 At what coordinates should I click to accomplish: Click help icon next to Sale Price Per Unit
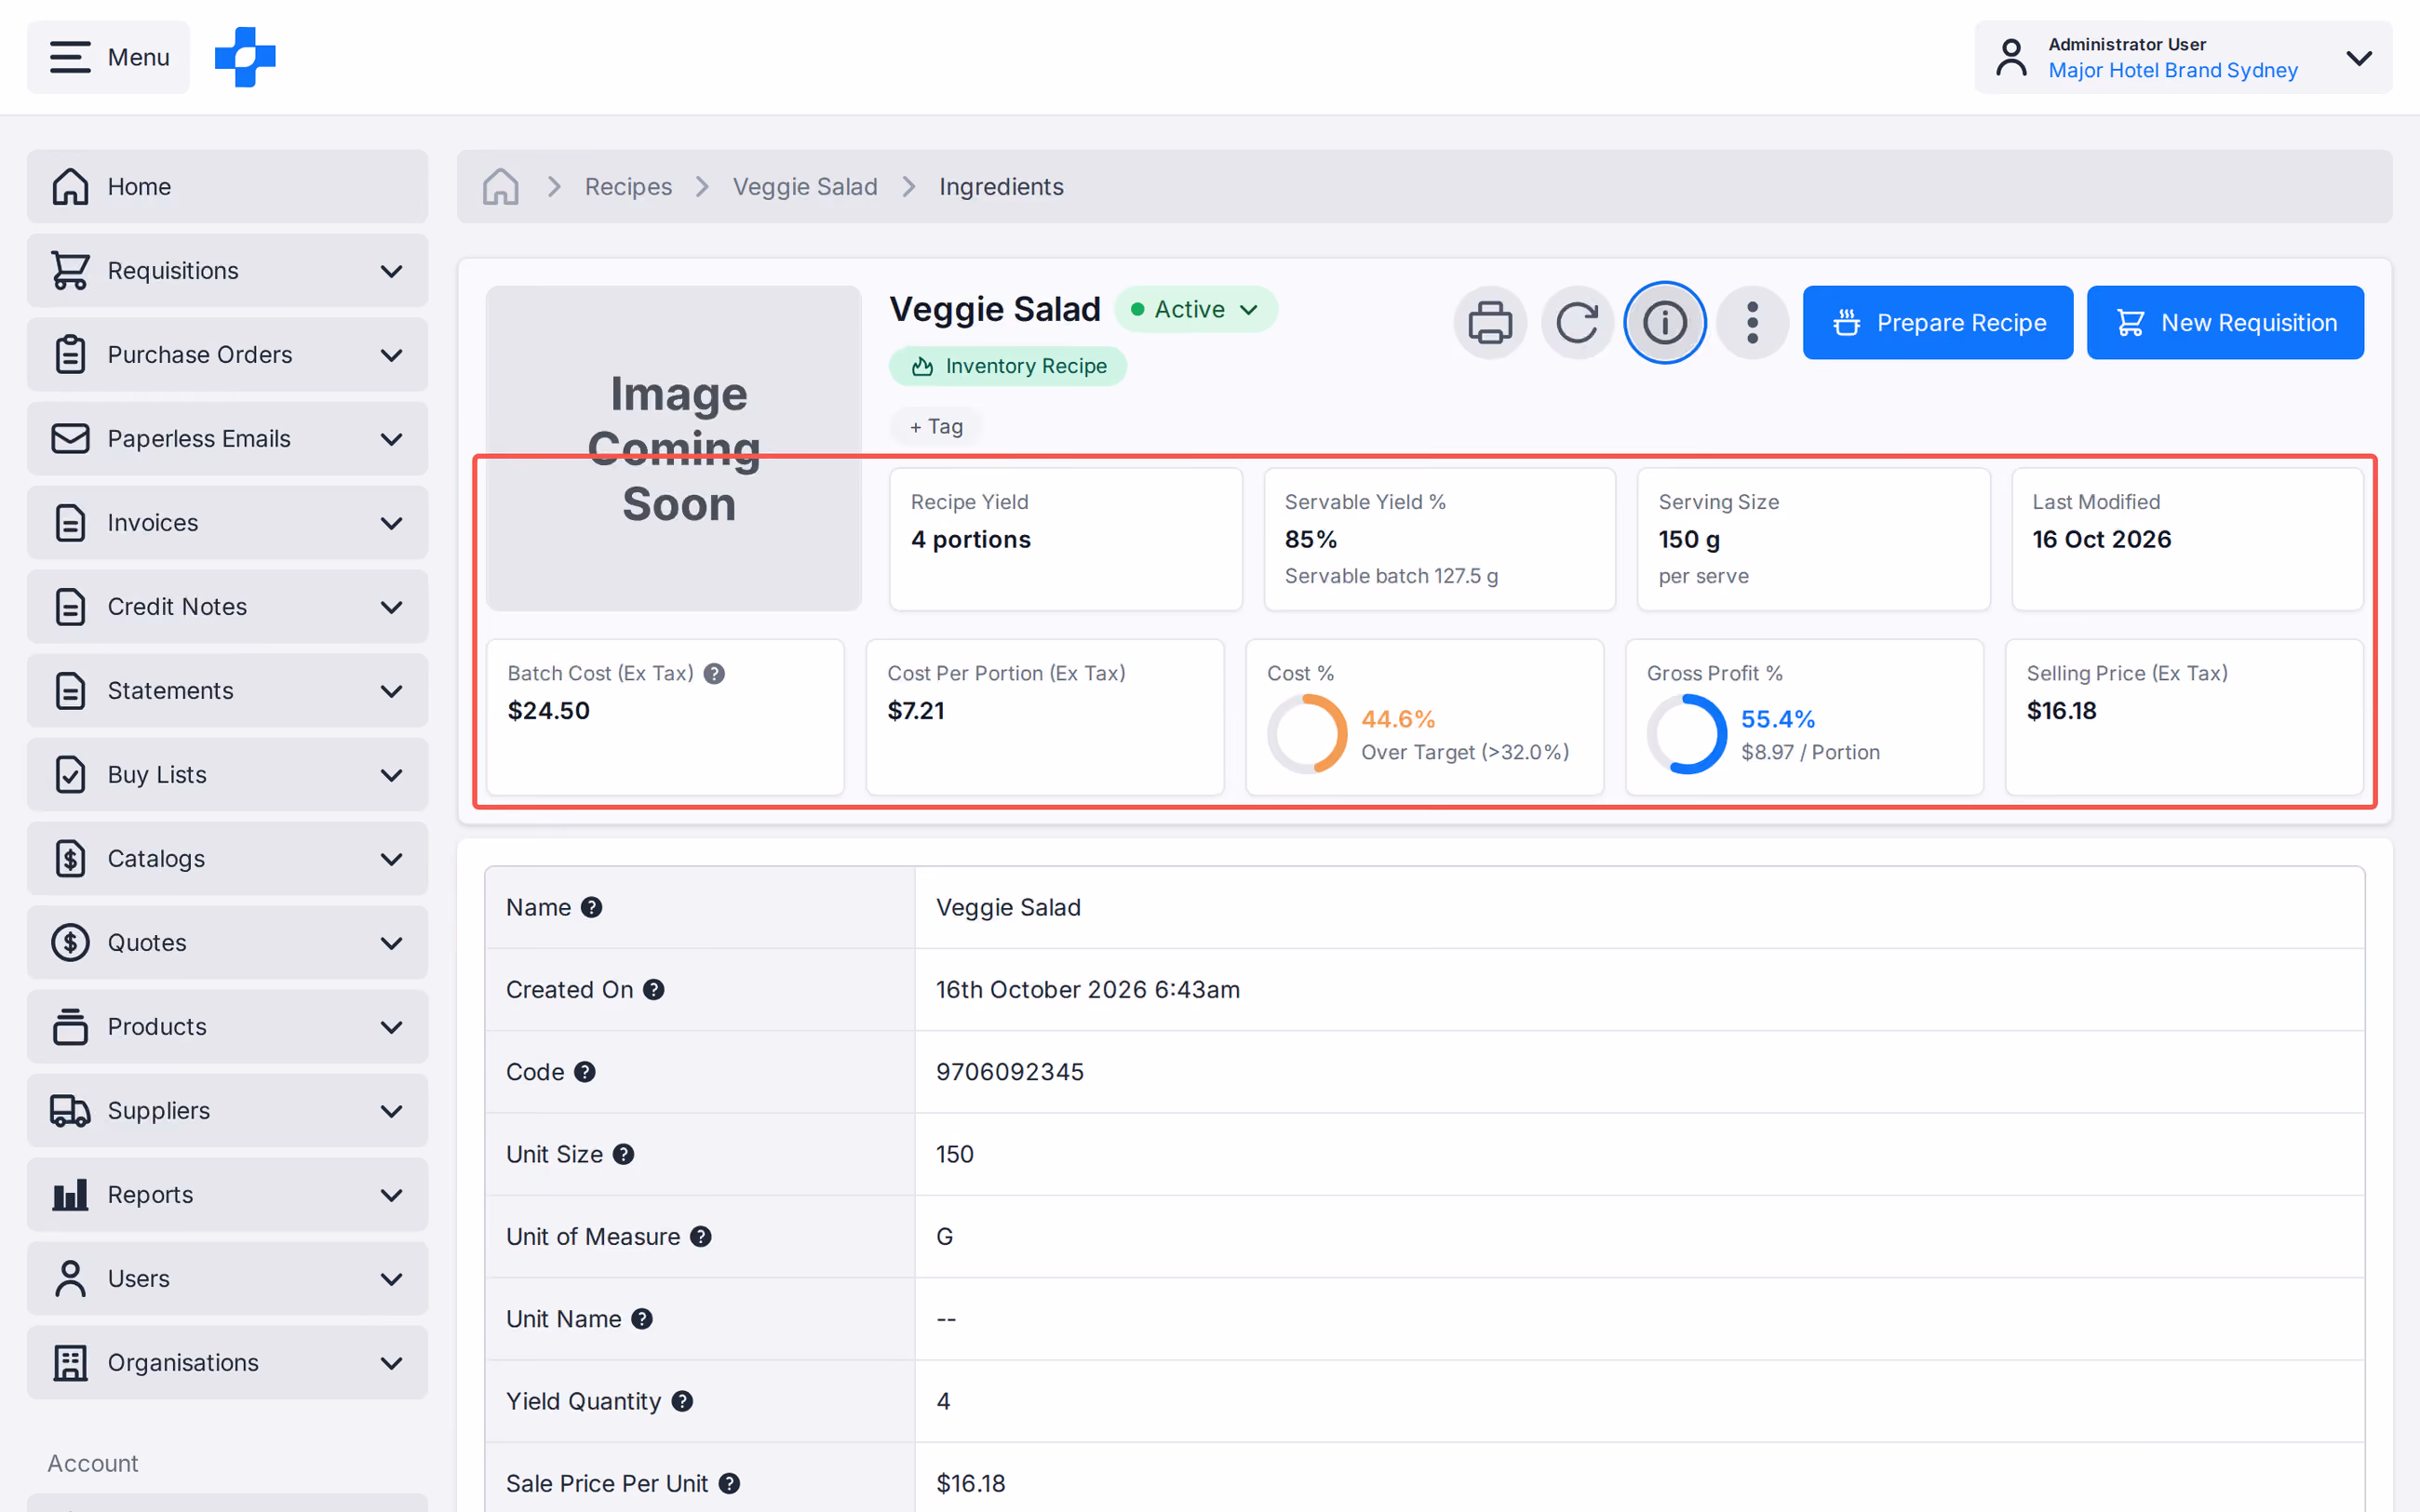730,1483
